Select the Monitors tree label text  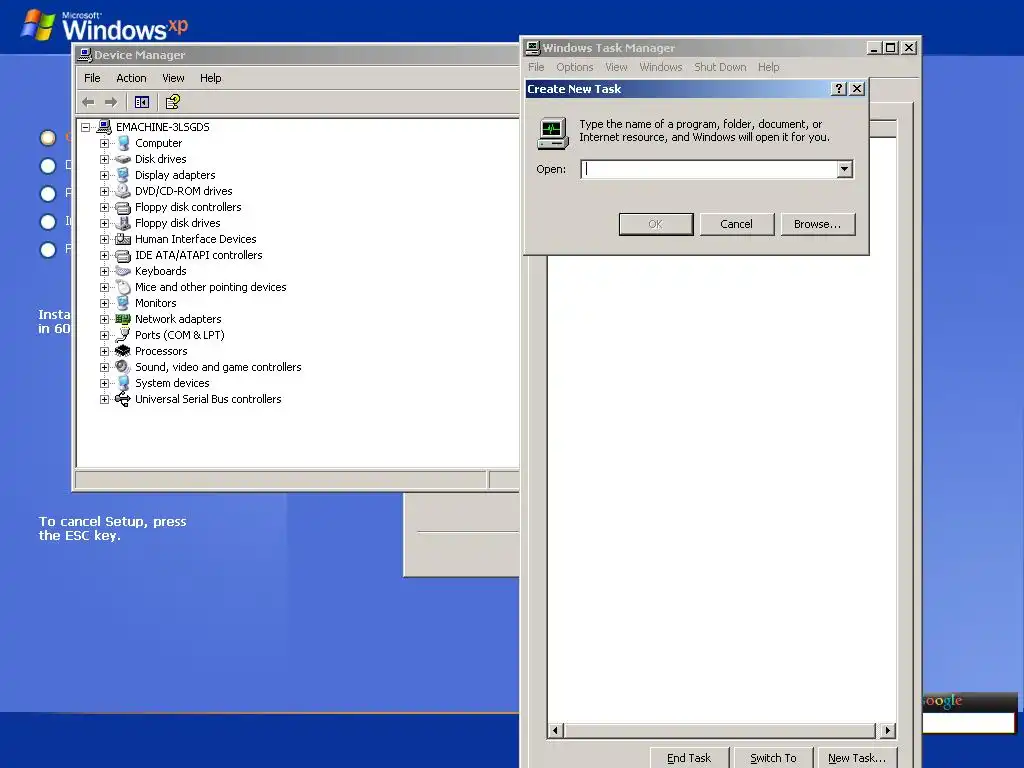[x=155, y=303]
